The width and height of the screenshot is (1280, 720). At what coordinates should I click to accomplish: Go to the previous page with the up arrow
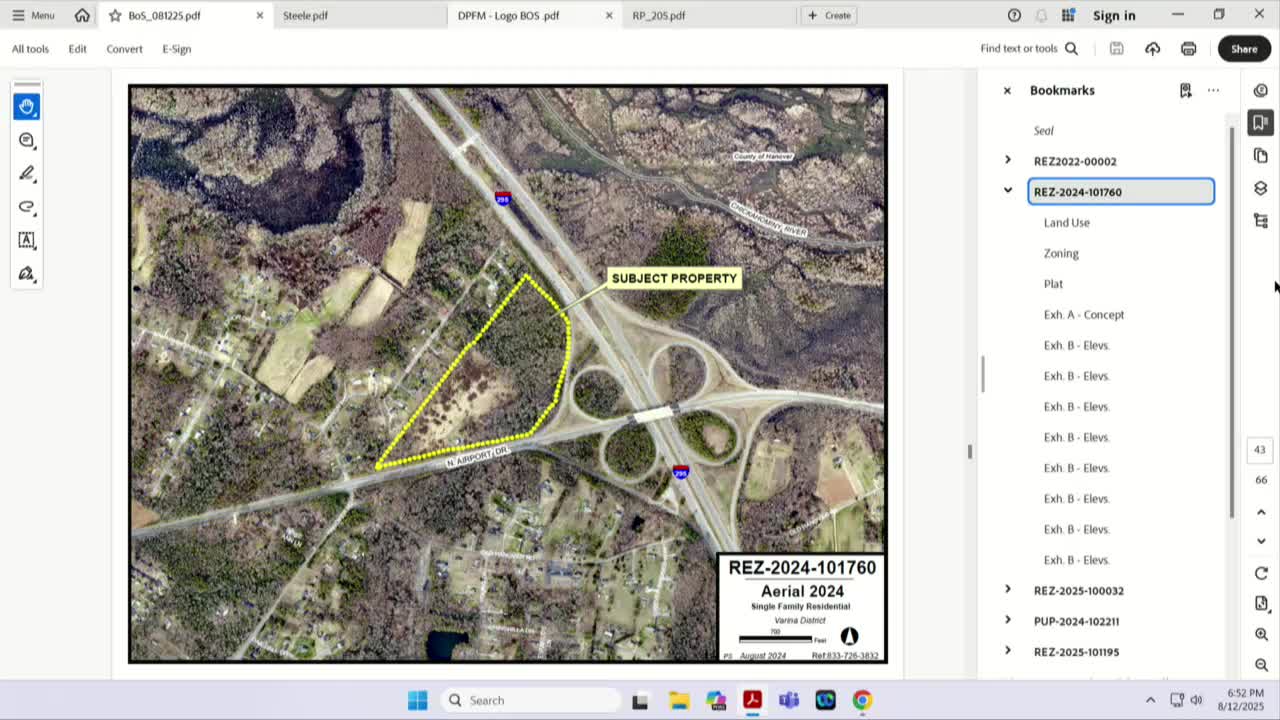tap(1261, 512)
